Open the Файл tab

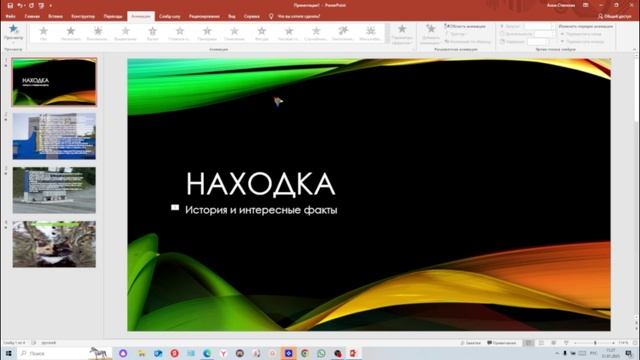pos(11,16)
